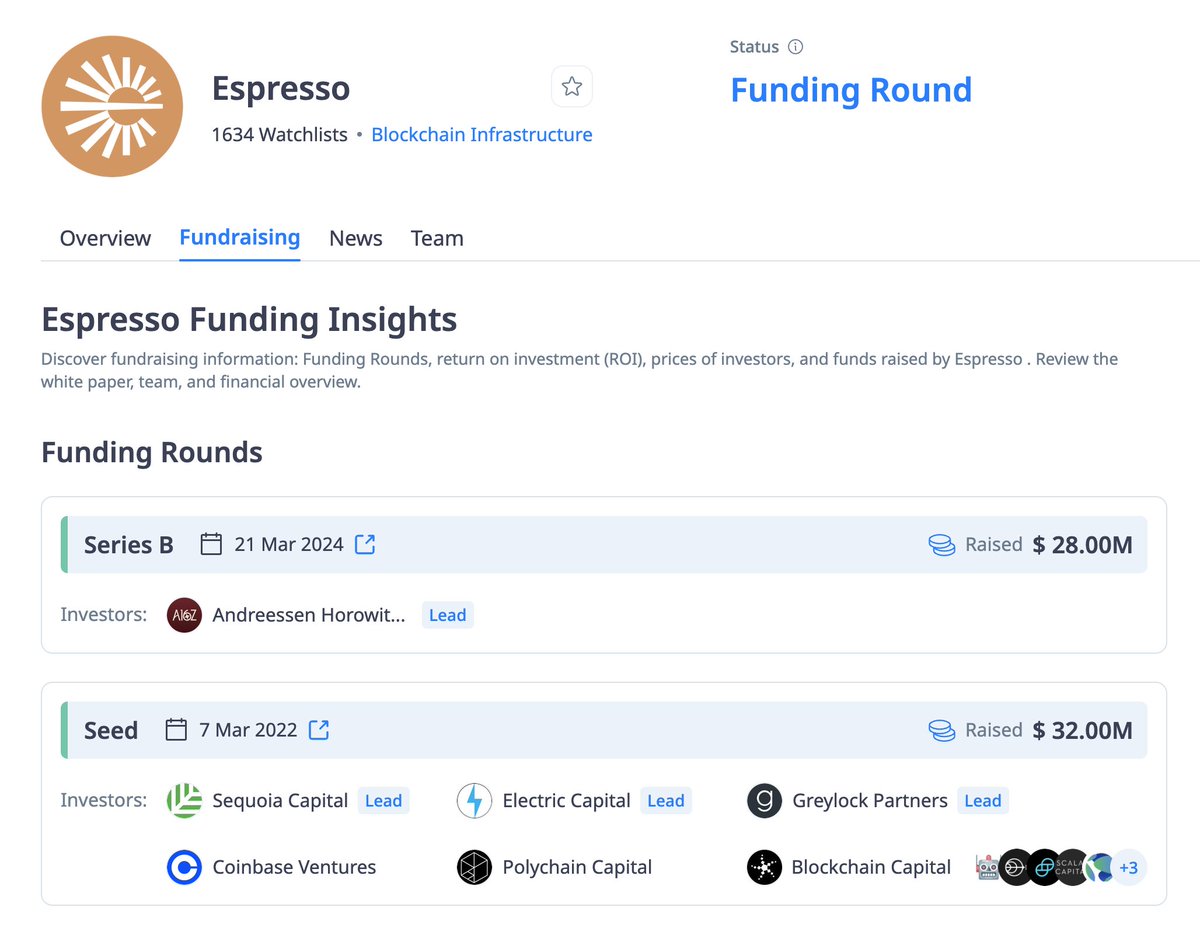Go to the Team tab
The width and height of the screenshot is (1200, 935).
click(x=437, y=238)
